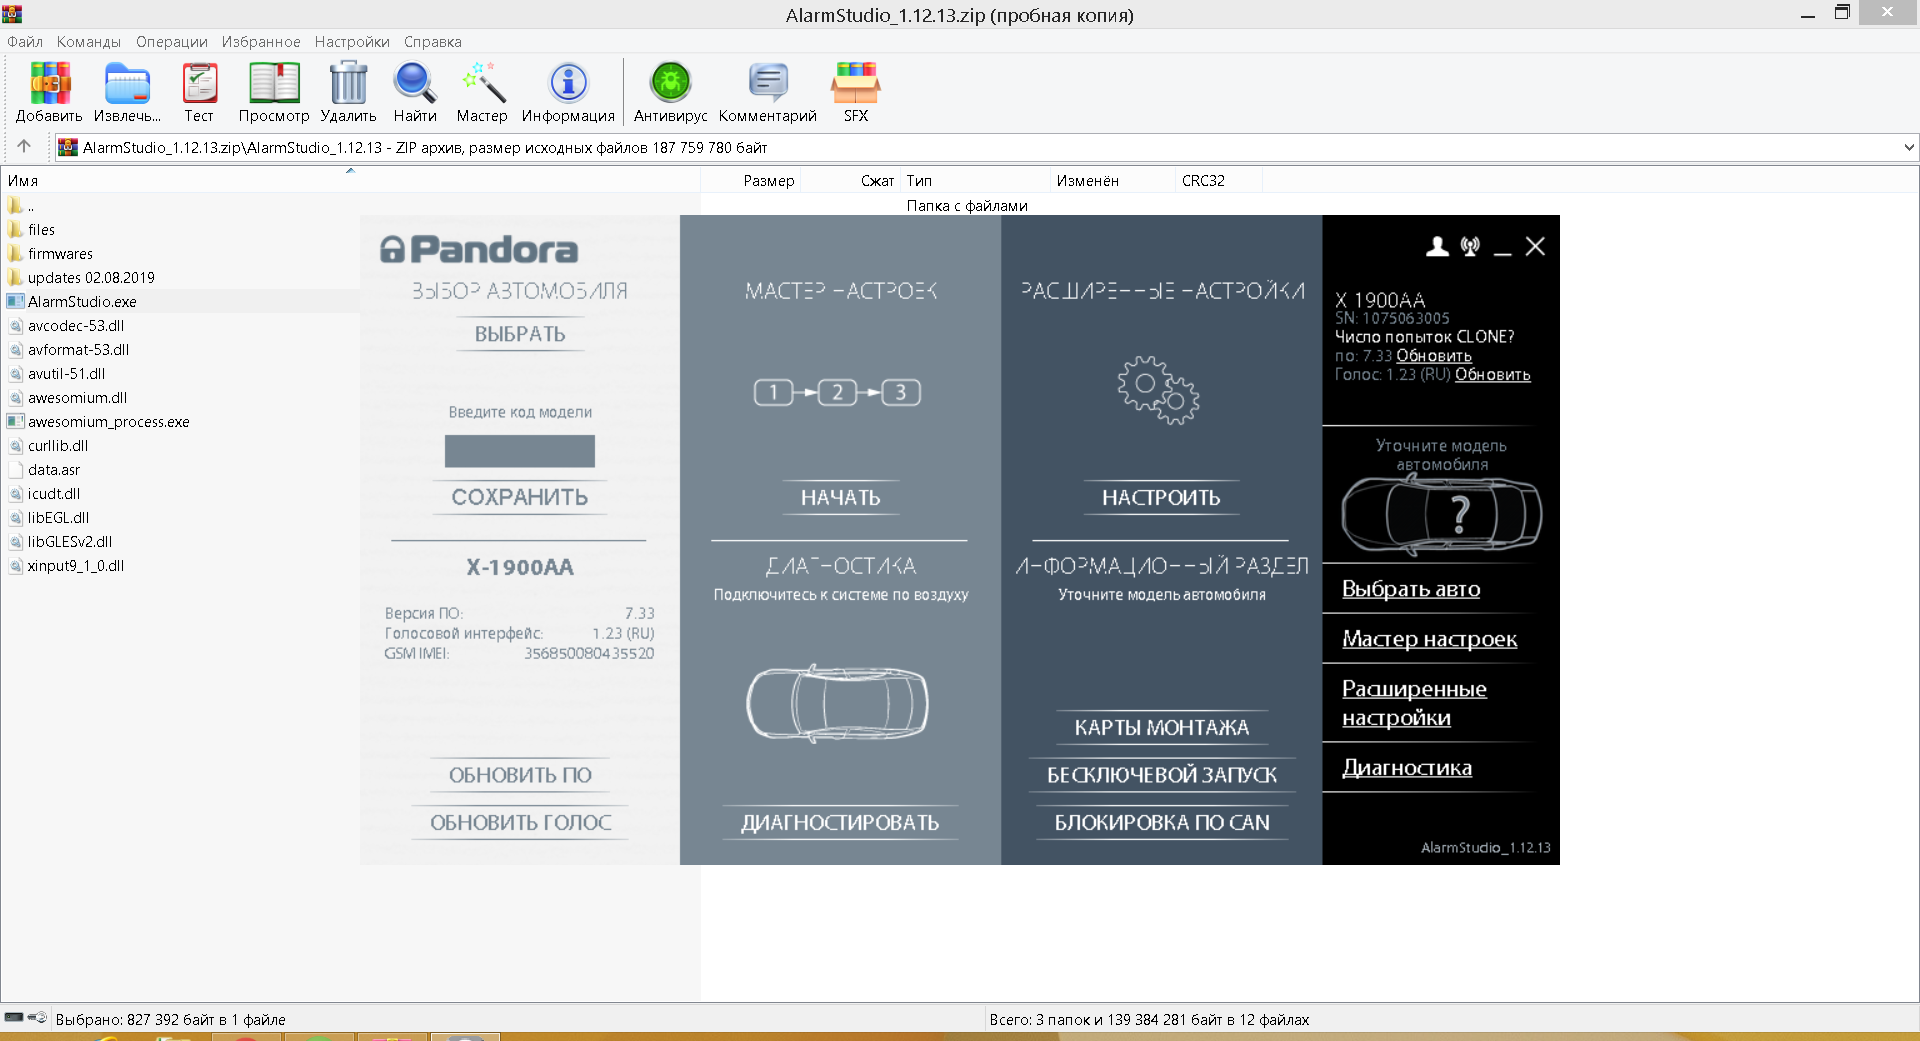Click the model code input field
1920x1041 pixels.
click(x=519, y=451)
